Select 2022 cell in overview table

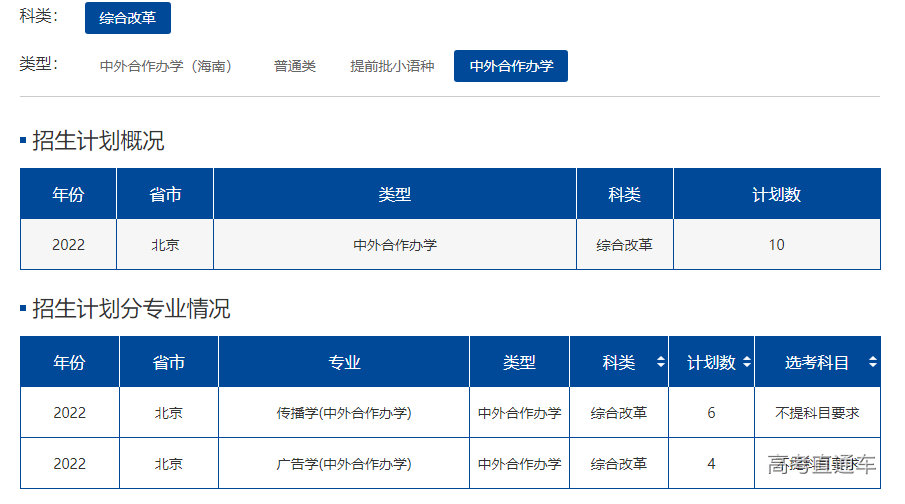click(68, 245)
